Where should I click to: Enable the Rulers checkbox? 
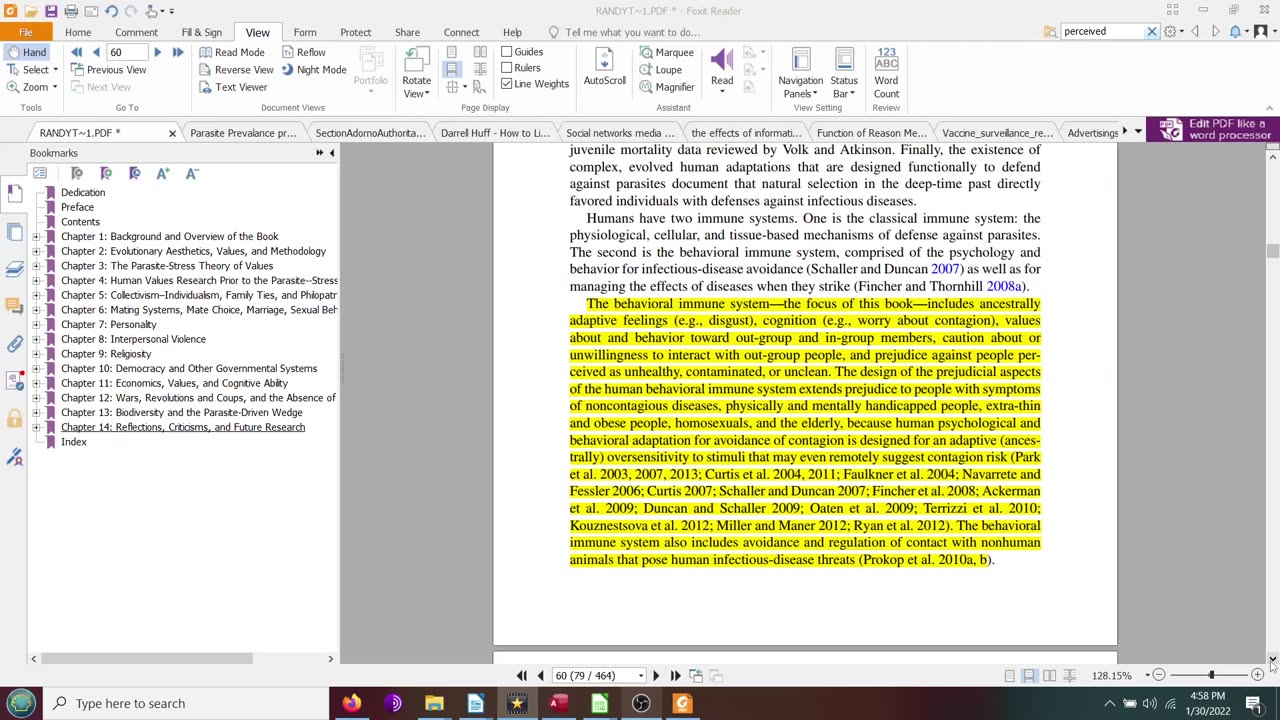pos(507,68)
